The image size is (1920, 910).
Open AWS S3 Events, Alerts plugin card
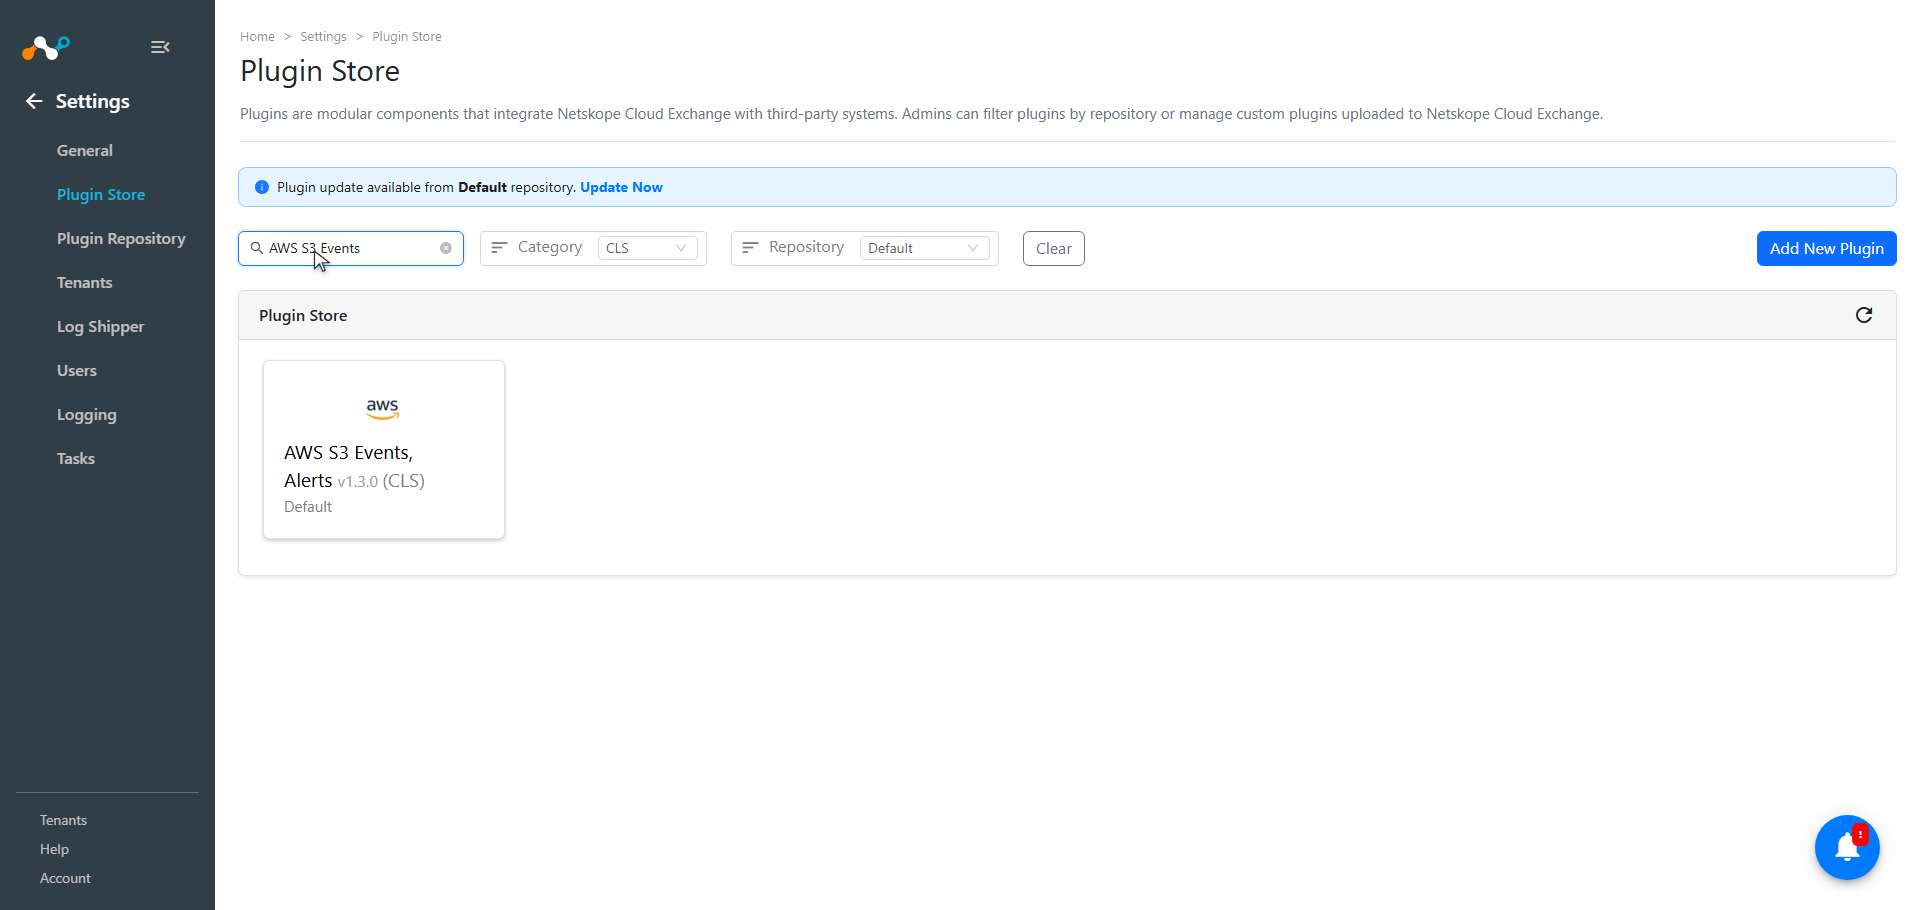[x=384, y=450]
